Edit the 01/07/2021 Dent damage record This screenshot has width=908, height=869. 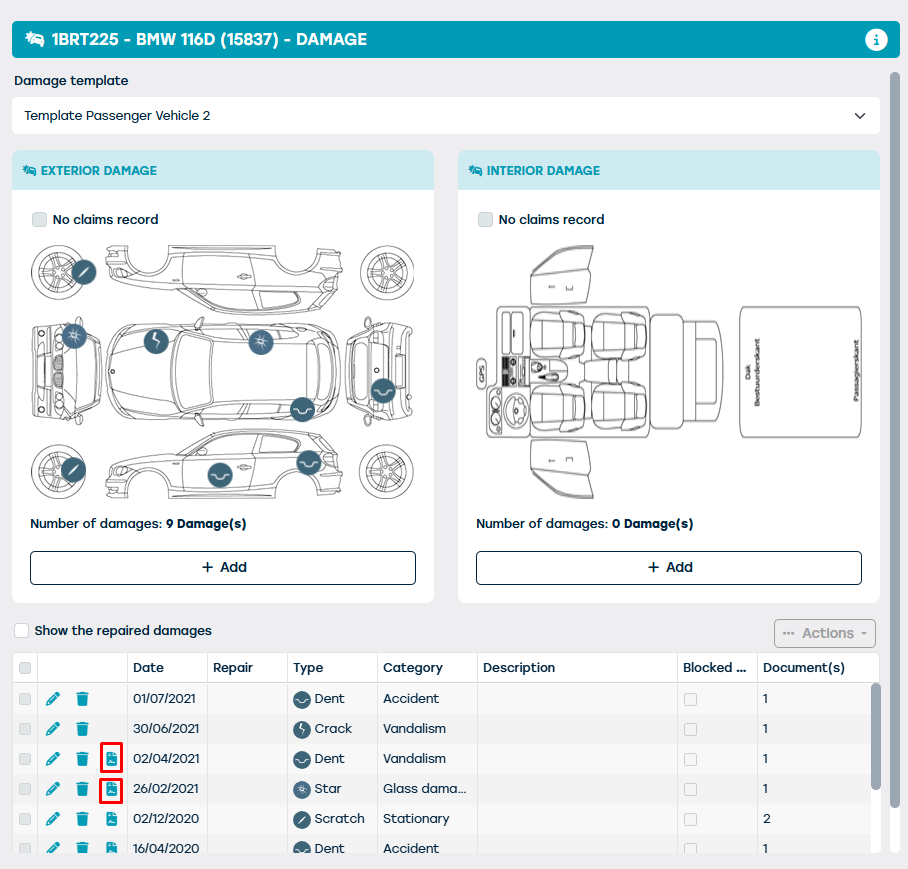click(x=53, y=699)
